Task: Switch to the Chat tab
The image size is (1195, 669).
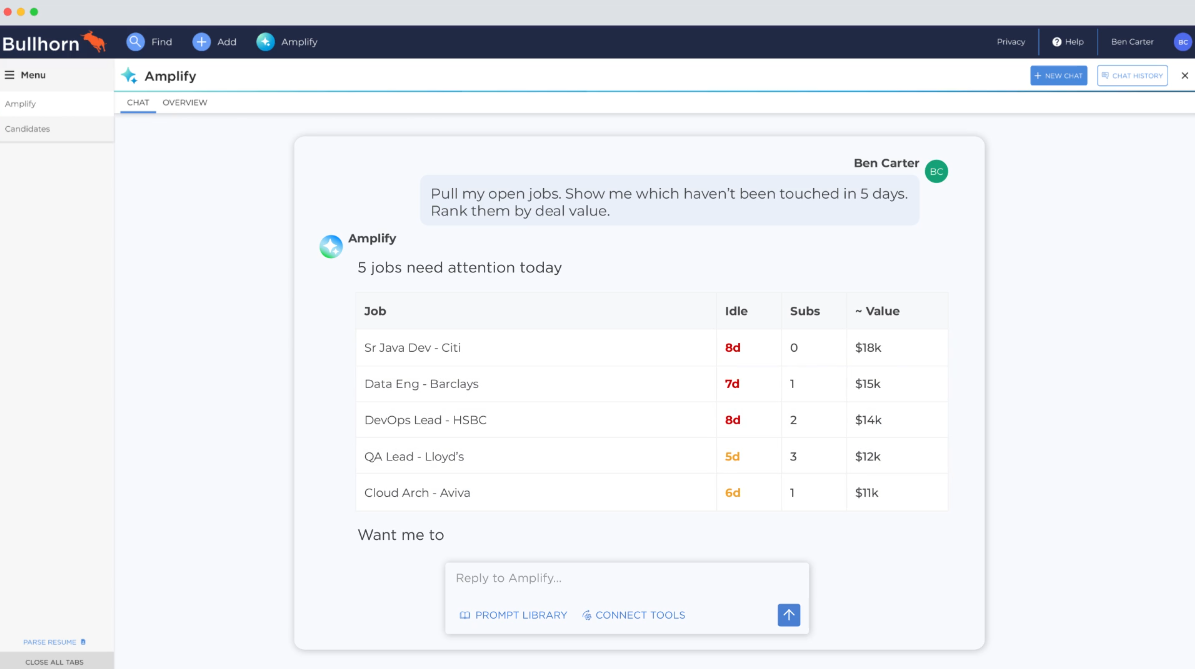Action: click(x=138, y=102)
